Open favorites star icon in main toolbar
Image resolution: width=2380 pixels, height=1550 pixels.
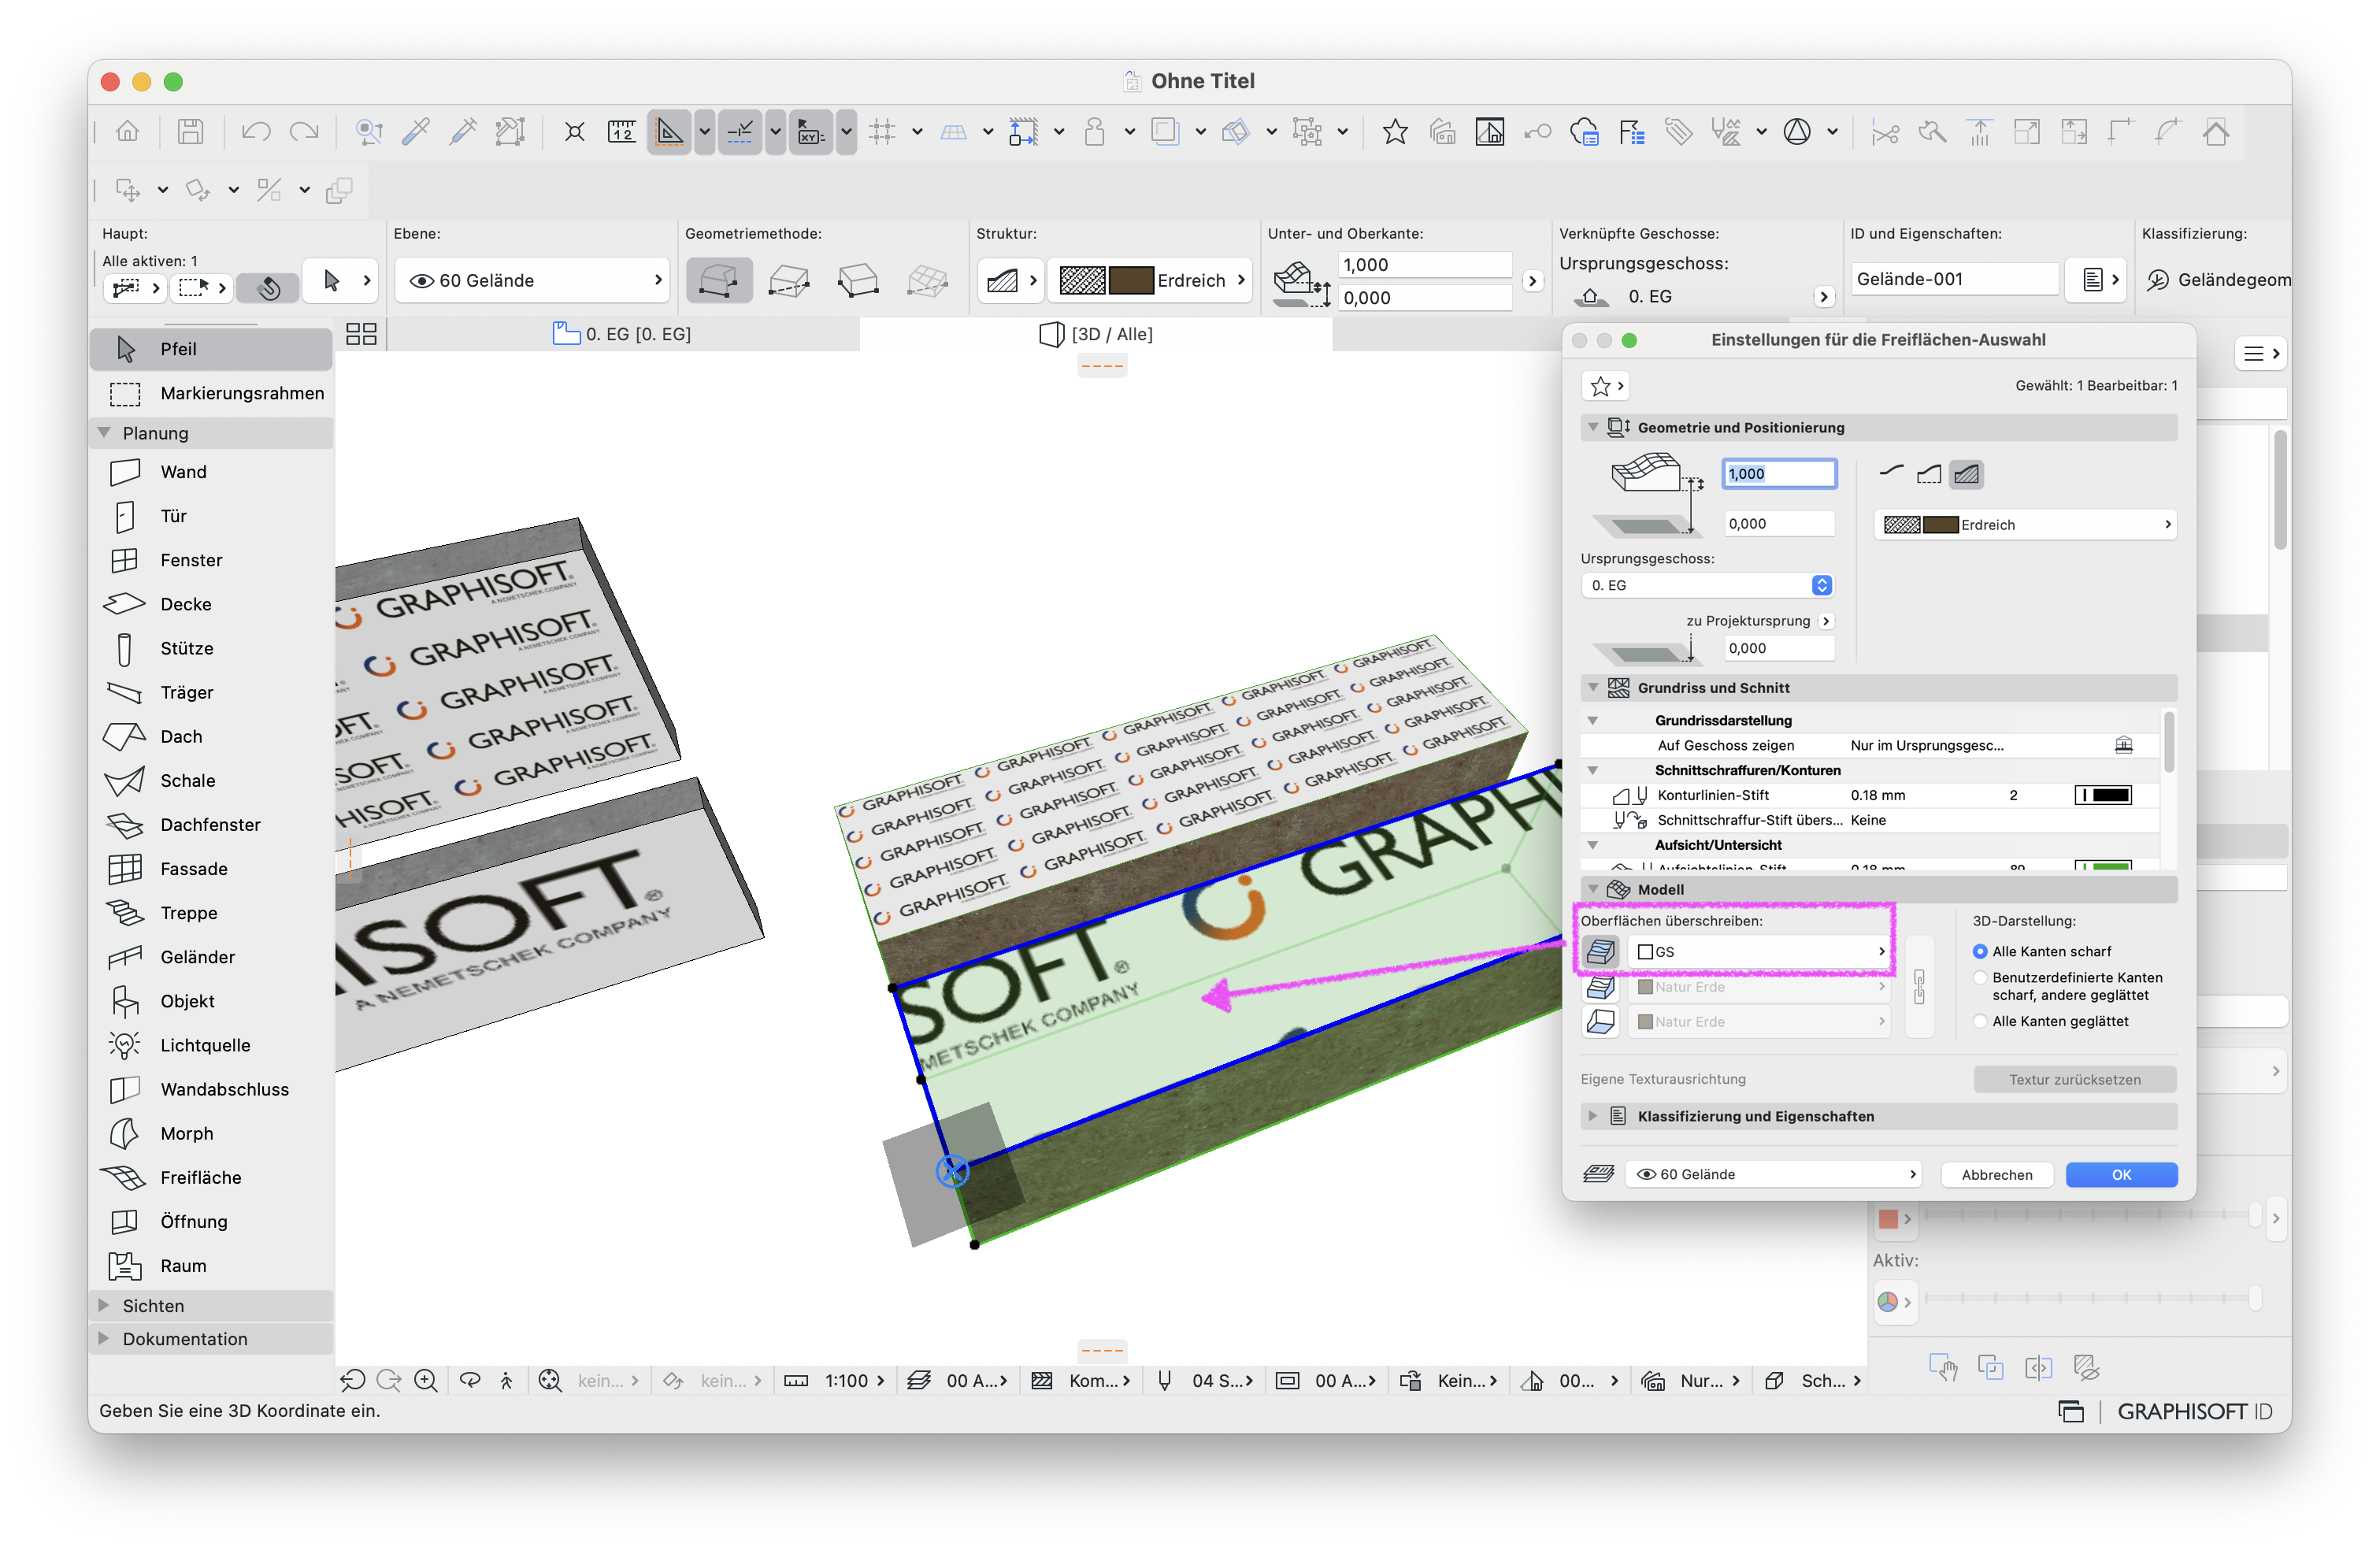[1395, 132]
